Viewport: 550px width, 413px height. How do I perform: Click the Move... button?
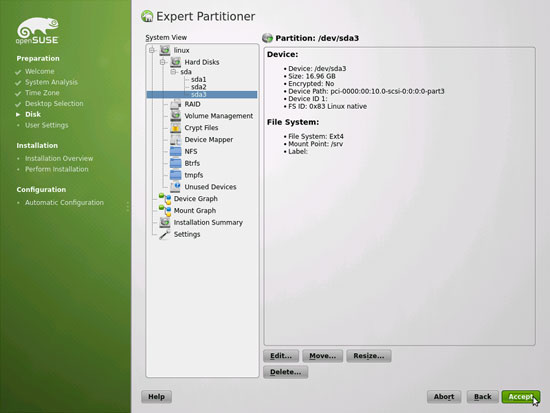point(322,356)
